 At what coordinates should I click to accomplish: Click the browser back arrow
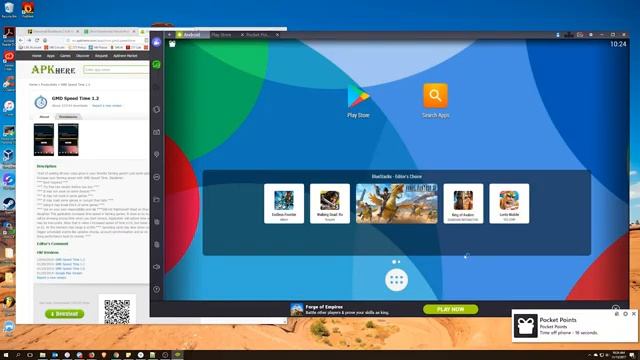tap(21, 40)
